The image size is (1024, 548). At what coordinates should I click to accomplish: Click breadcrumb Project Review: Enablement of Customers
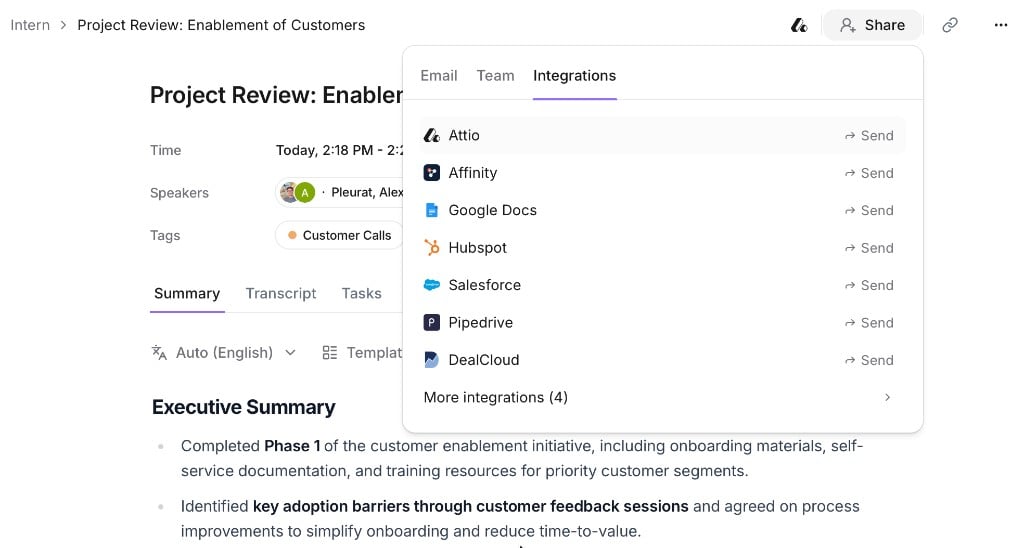tap(221, 25)
